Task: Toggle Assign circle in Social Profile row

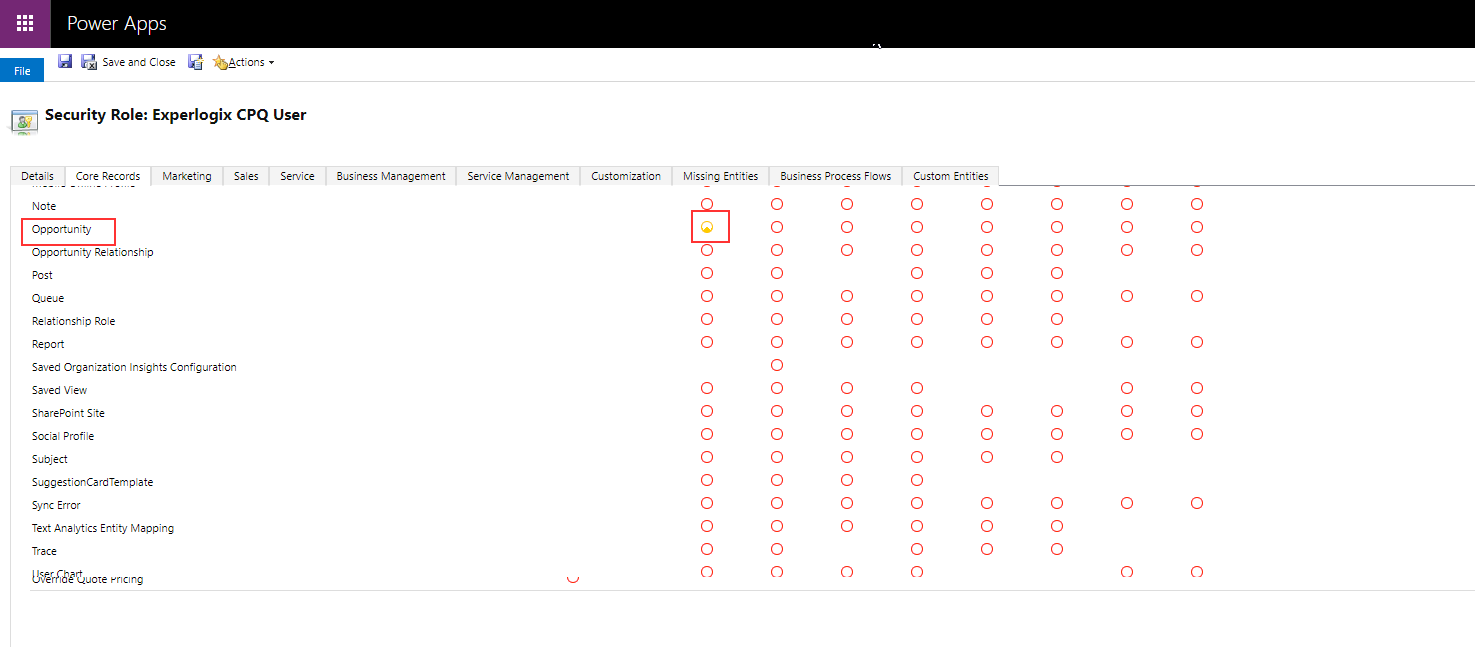Action: [1127, 434]
